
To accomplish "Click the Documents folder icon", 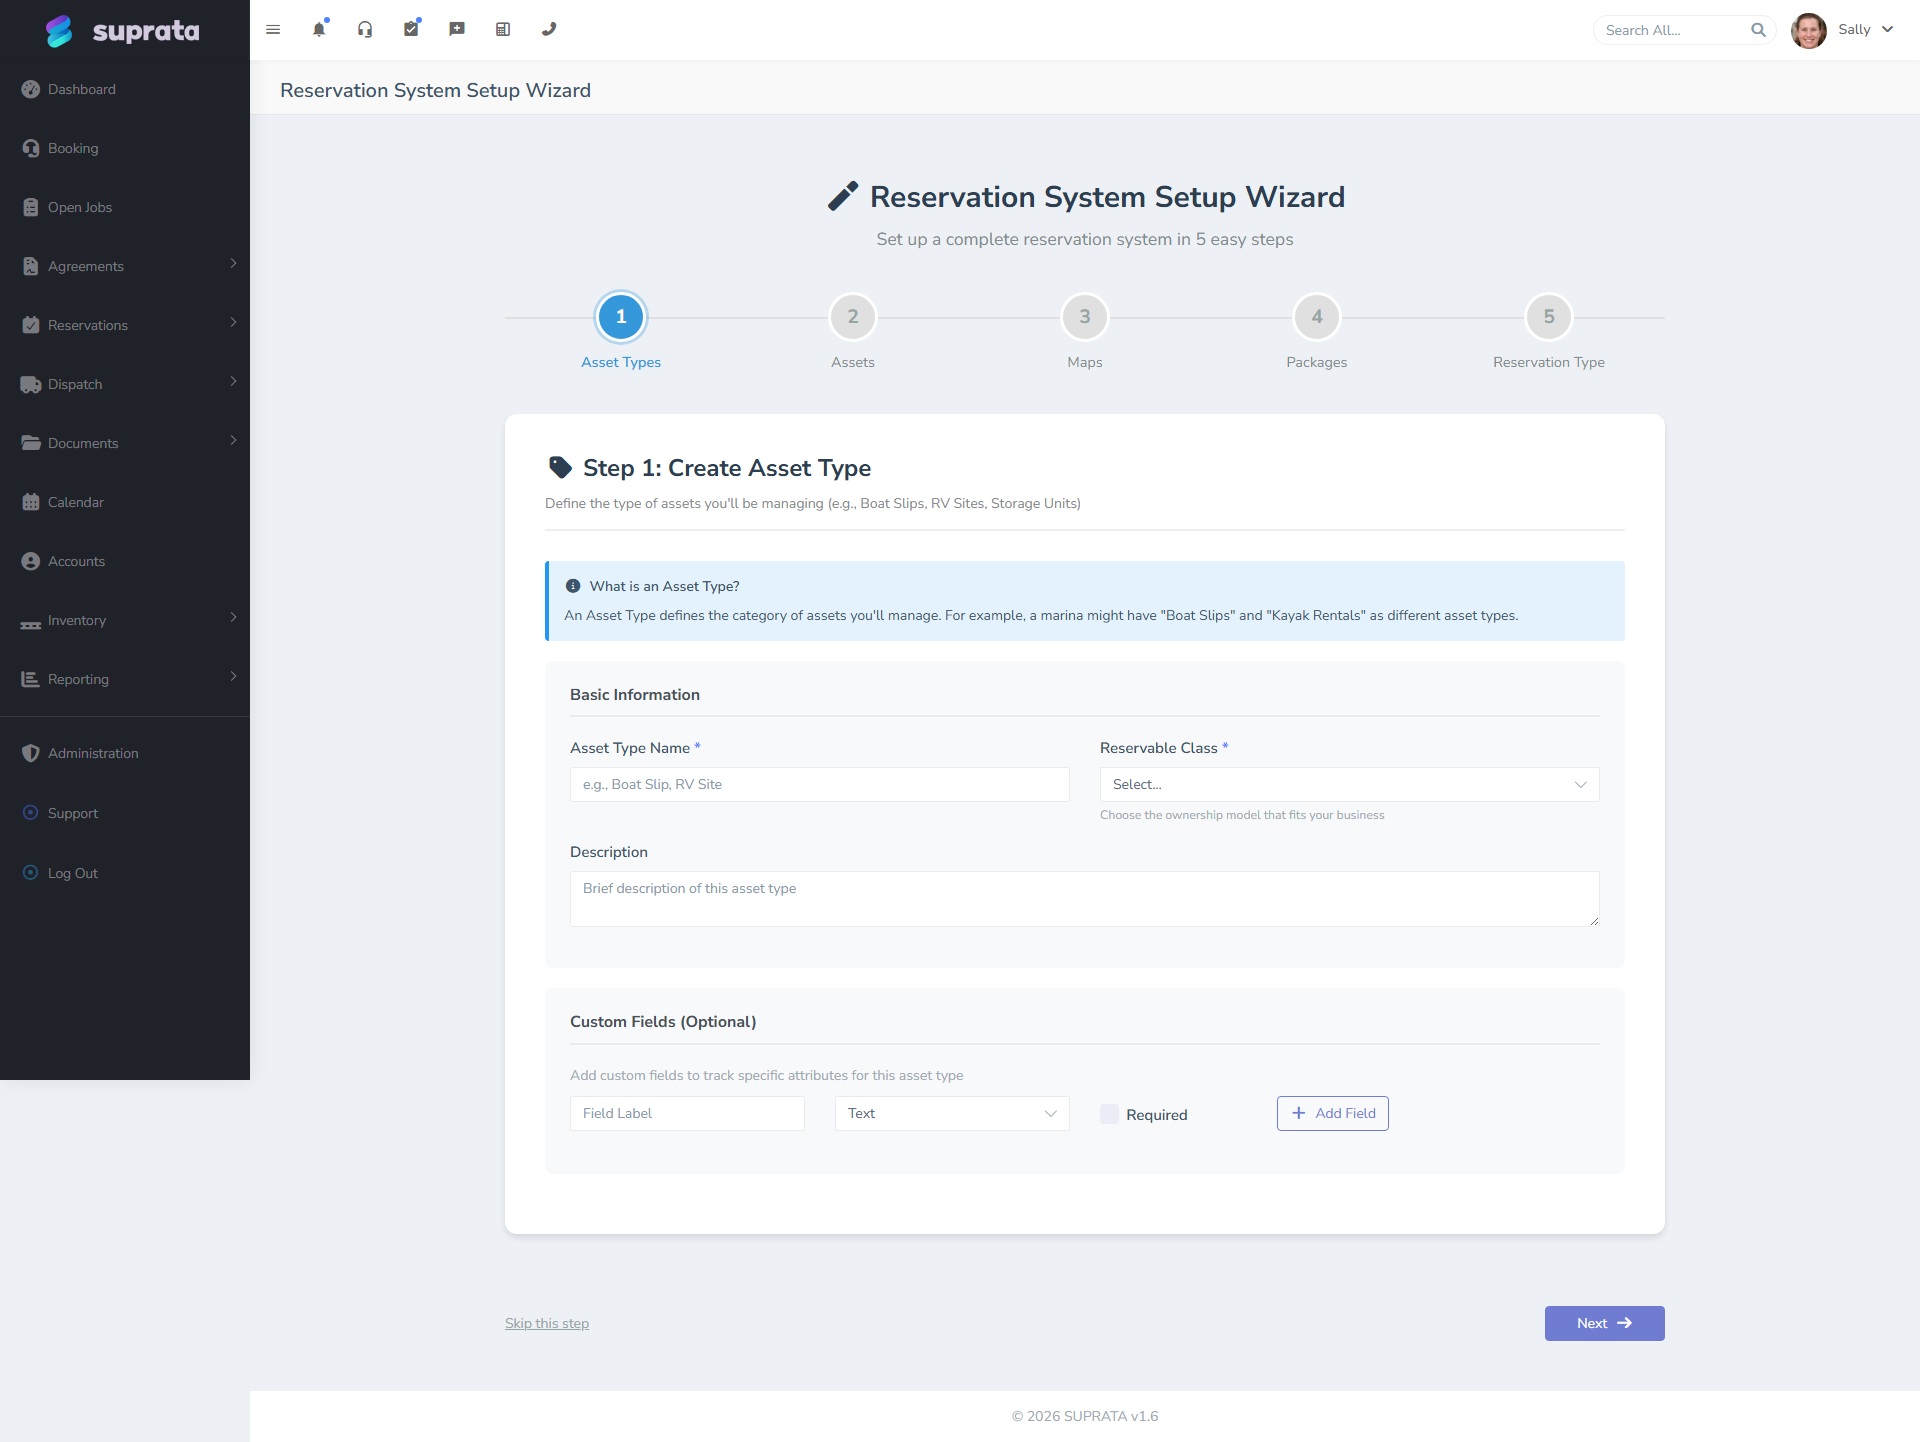I will [31, 443].
